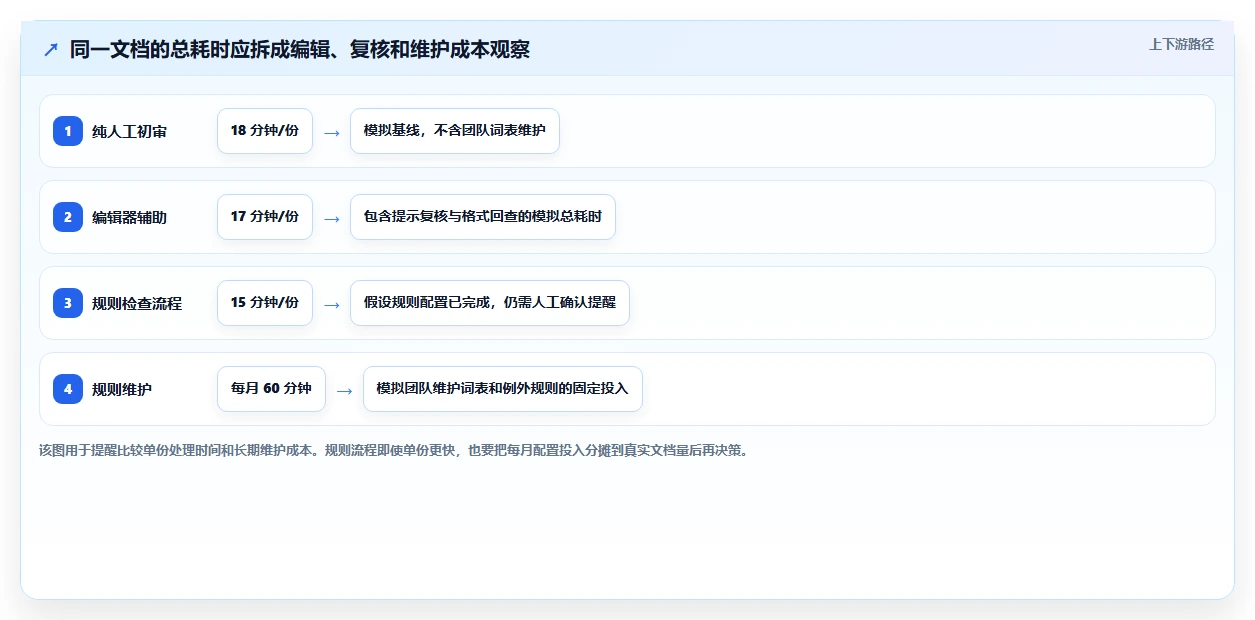Screen dimensions: 1255x620
Task: Click the note 模拟基线，不含团队词表维护
Action: (x=455, y=131)
